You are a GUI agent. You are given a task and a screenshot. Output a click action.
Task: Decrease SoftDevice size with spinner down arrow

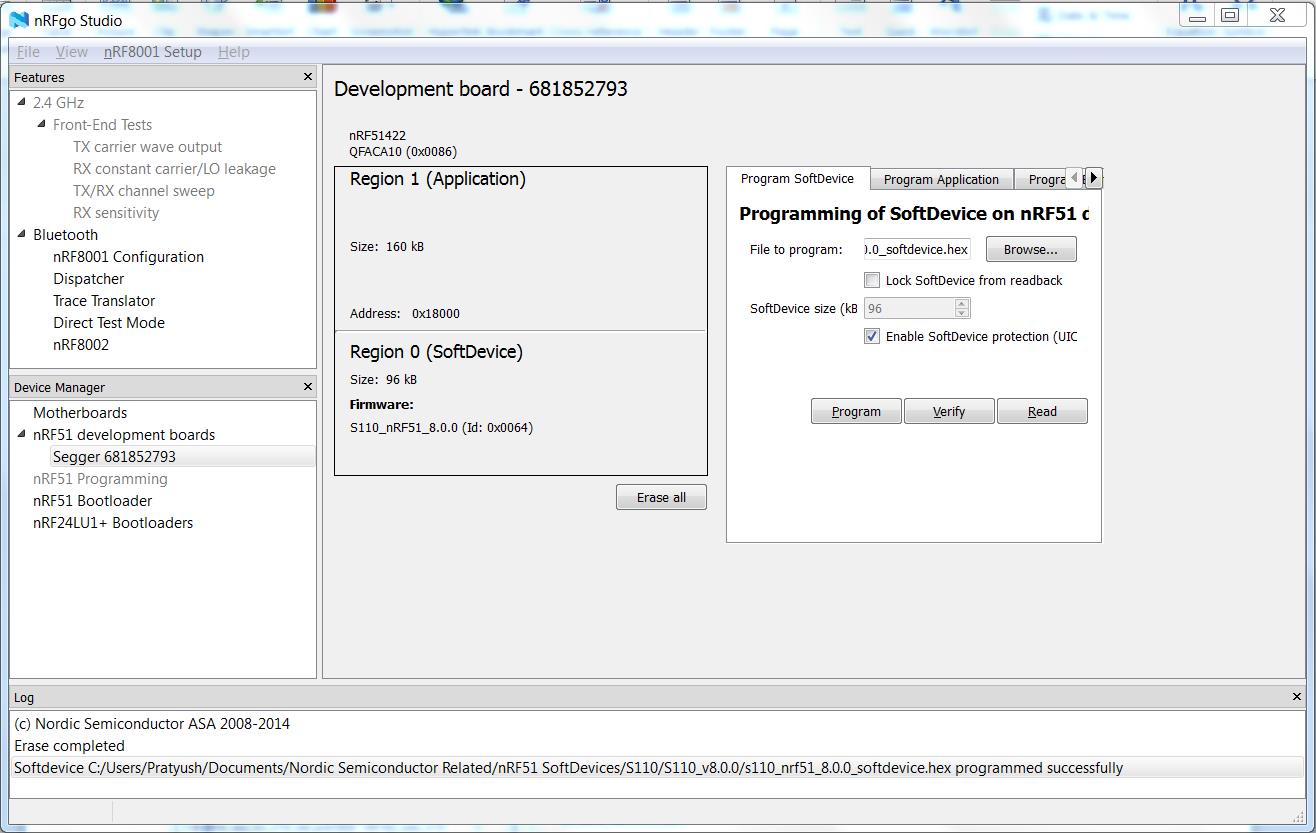[961, 313]
